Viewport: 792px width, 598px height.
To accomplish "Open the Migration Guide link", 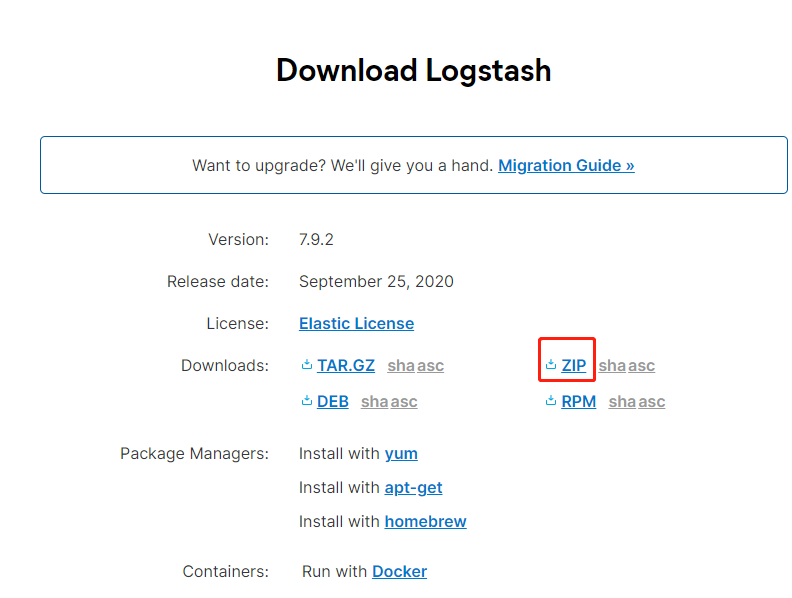I will 566,166.
